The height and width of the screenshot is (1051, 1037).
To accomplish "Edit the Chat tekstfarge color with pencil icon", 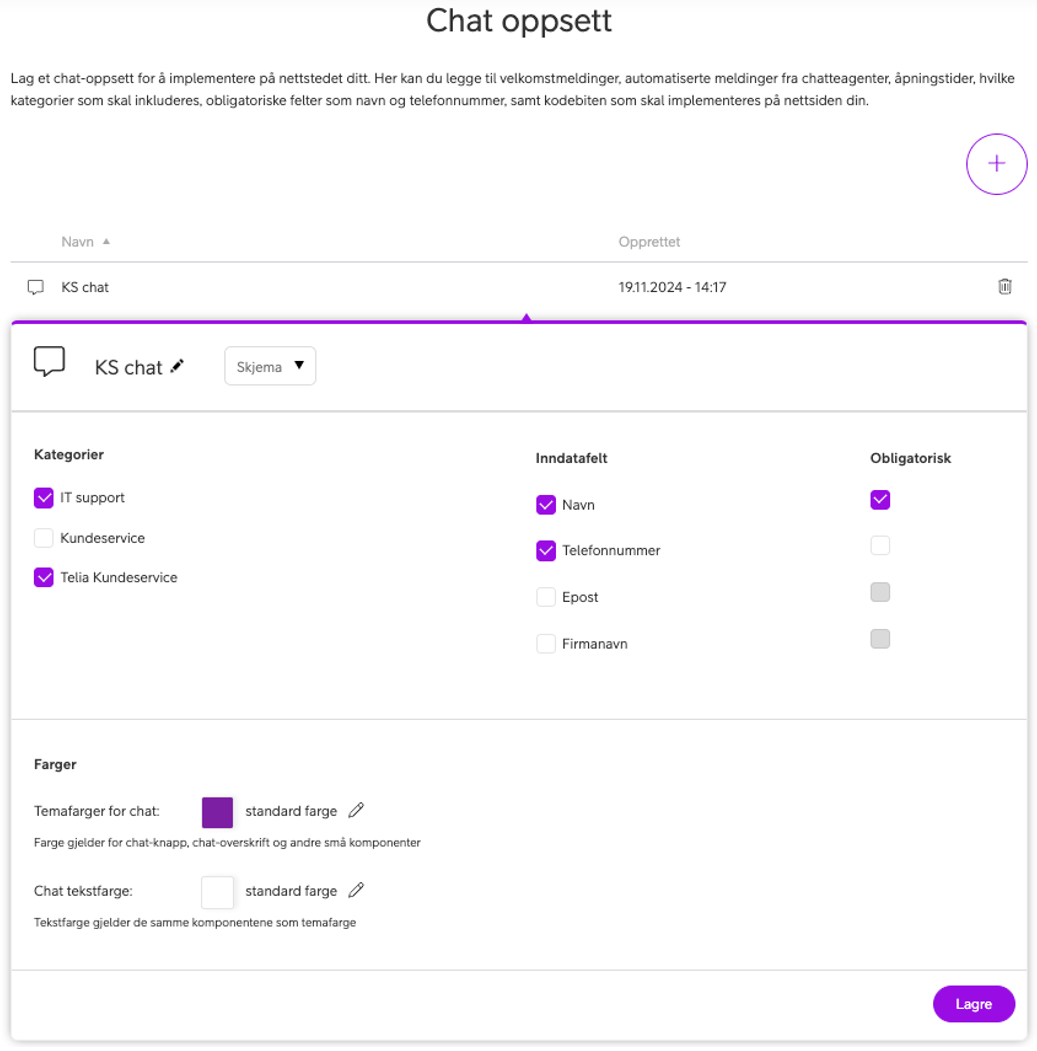I will point(356,890).
